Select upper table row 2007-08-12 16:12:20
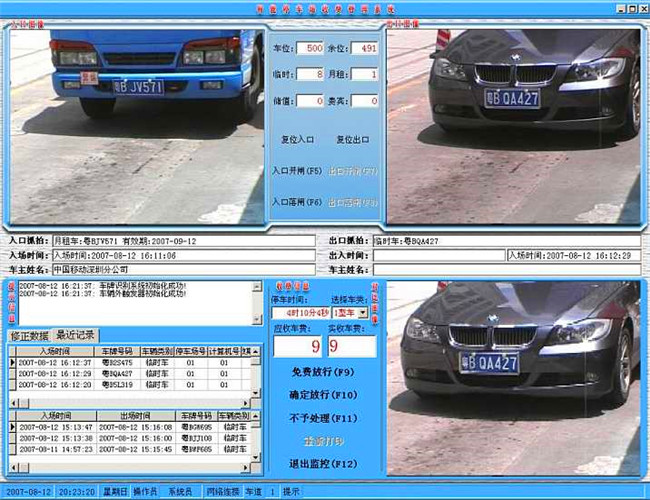This screenshot has width=650, height=500. click(x=130, y=385)
